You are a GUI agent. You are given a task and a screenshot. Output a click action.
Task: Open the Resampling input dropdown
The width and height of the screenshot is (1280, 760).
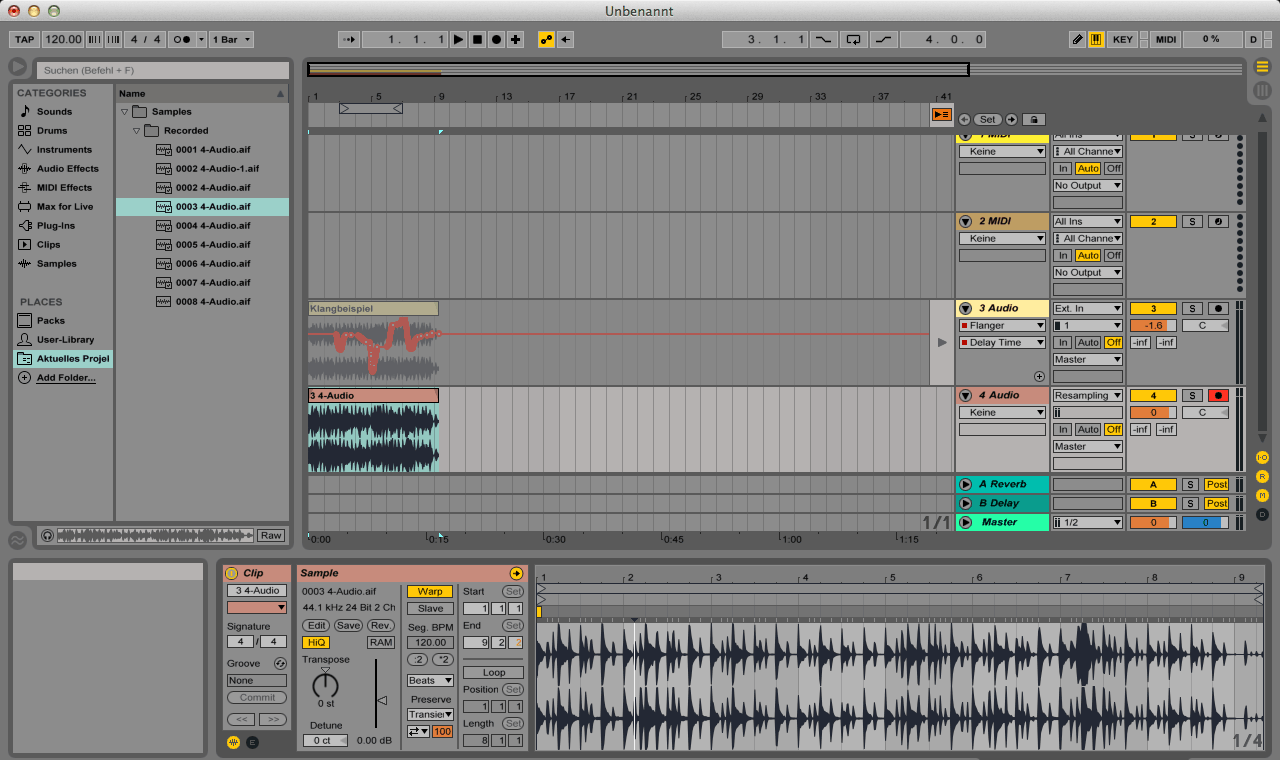(x=1087, y=396)
